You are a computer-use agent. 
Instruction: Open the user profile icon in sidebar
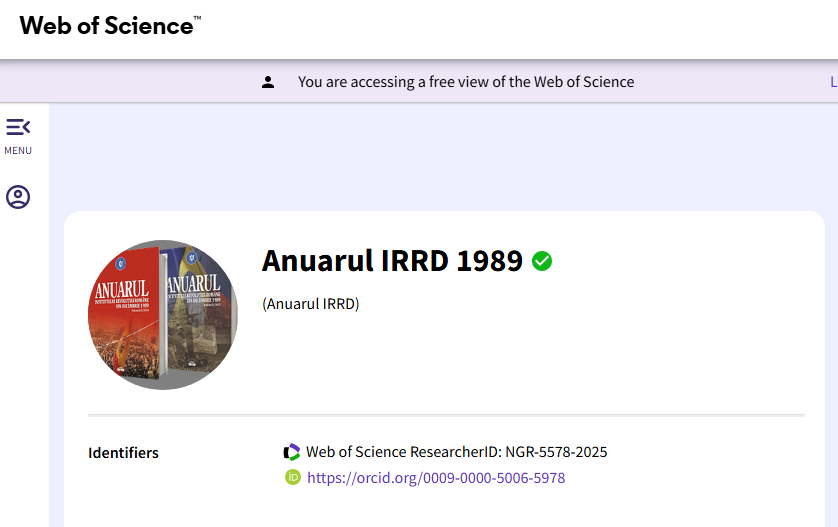(18, 197)
